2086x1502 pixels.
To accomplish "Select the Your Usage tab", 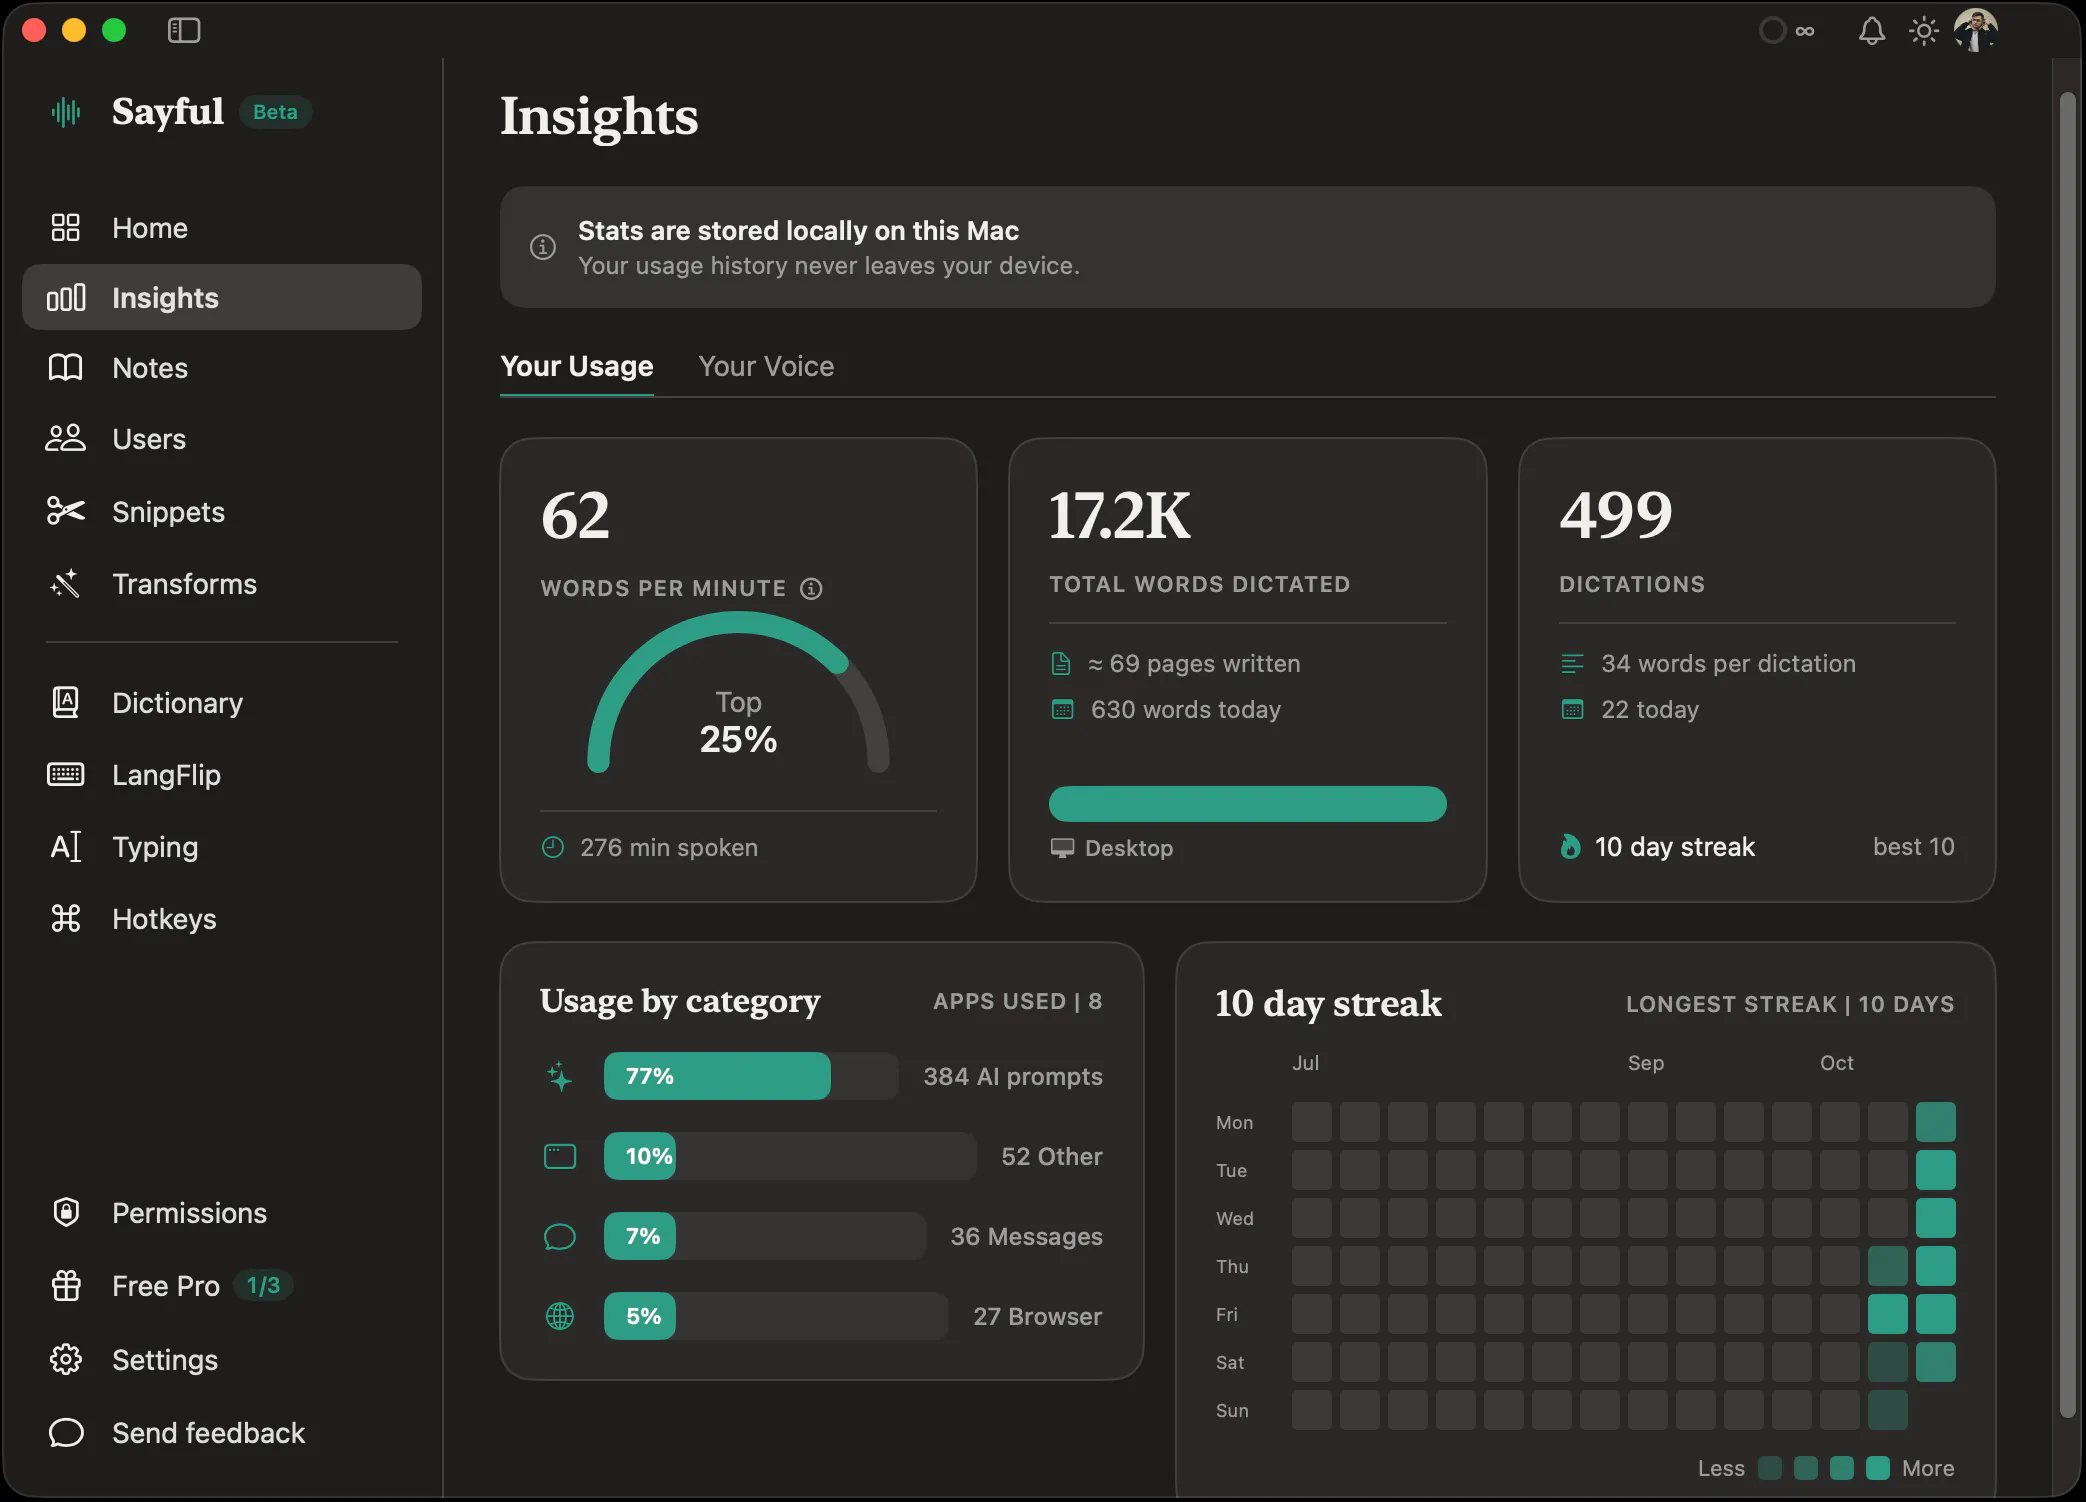I will (x=577, y=366).
